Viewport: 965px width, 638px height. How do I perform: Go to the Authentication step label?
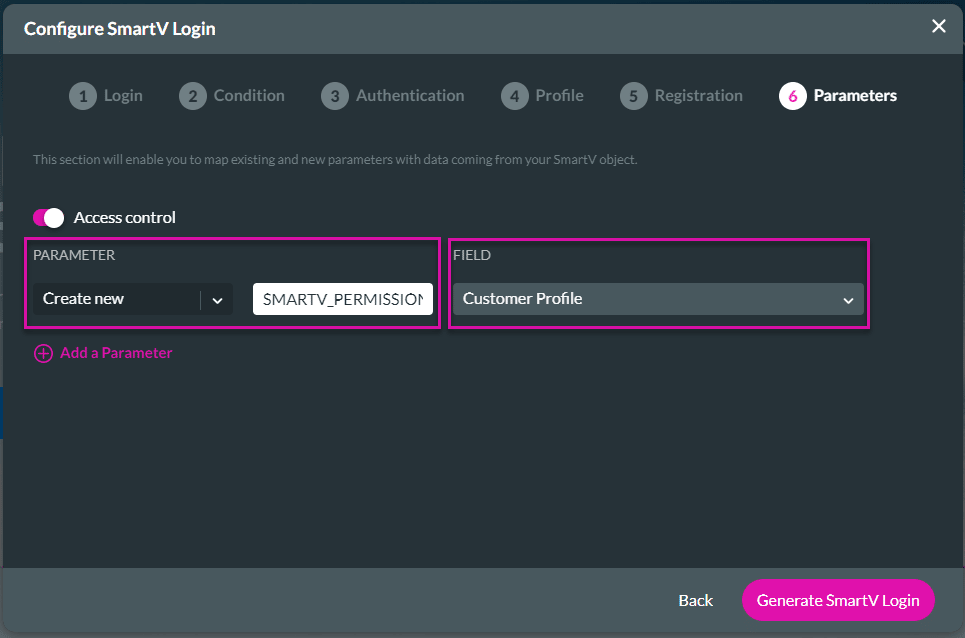(410, 96)
